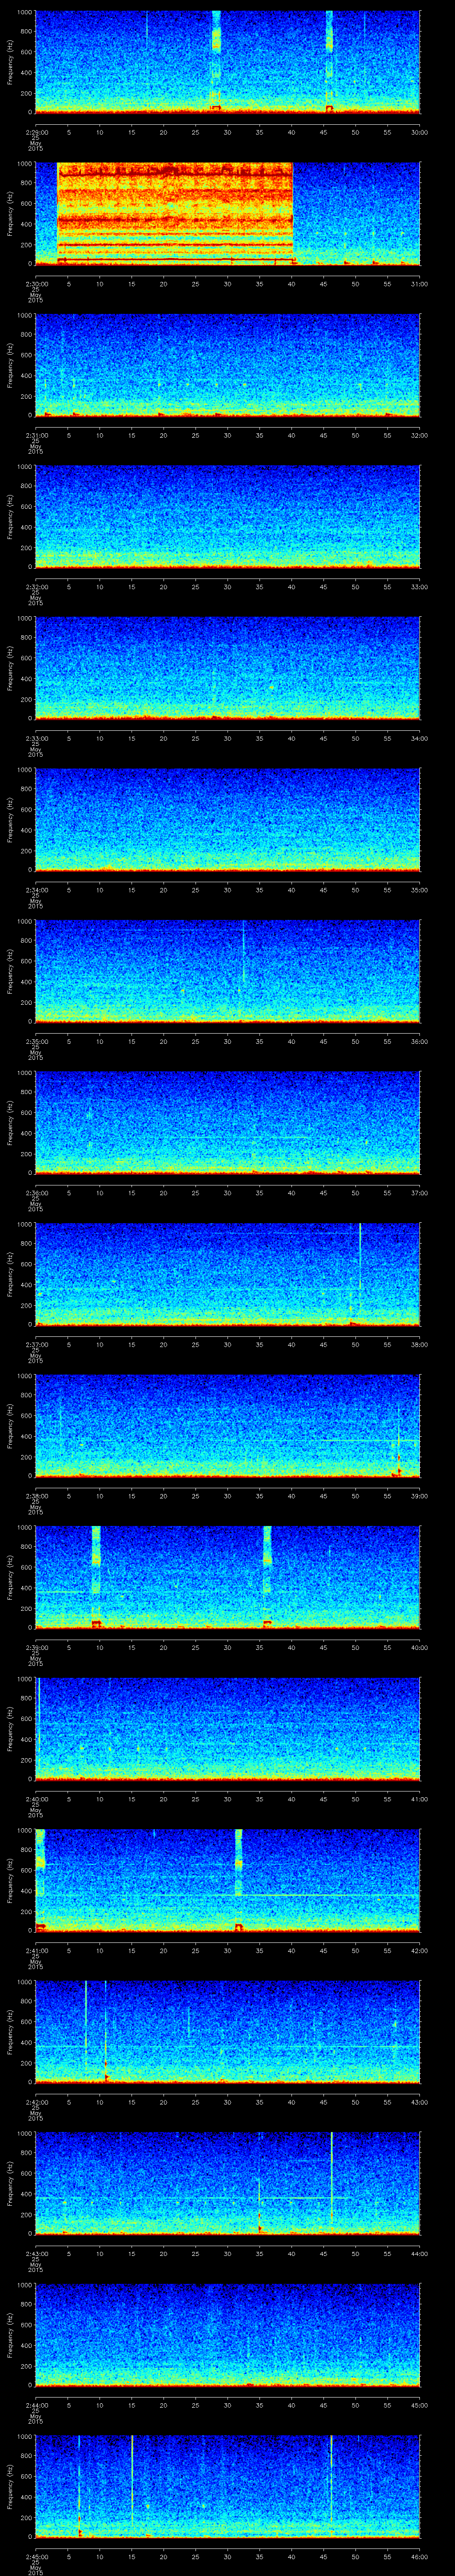Click the 2:29:00 start time label
Image resolution: width=455 pixels, height=2576 pixels.
(x=36, y=132)
